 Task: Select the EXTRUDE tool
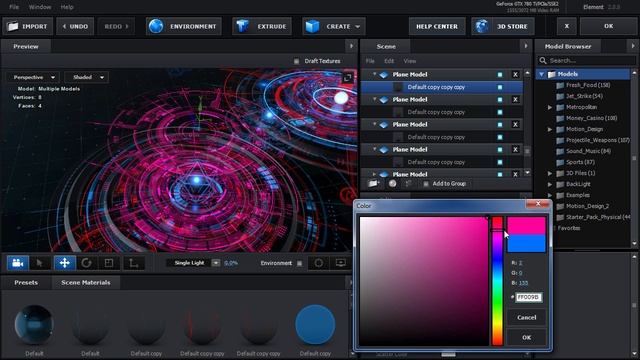[262, 27]
